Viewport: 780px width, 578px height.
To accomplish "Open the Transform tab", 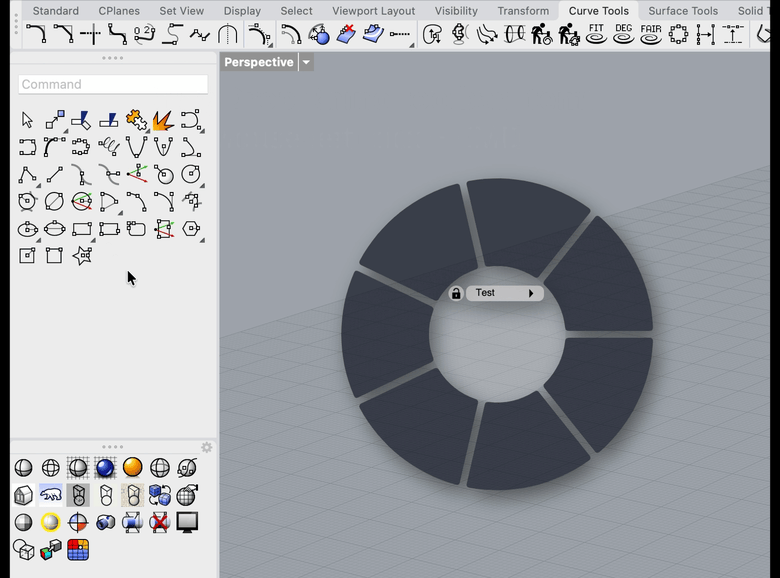I will pos(523,10).
